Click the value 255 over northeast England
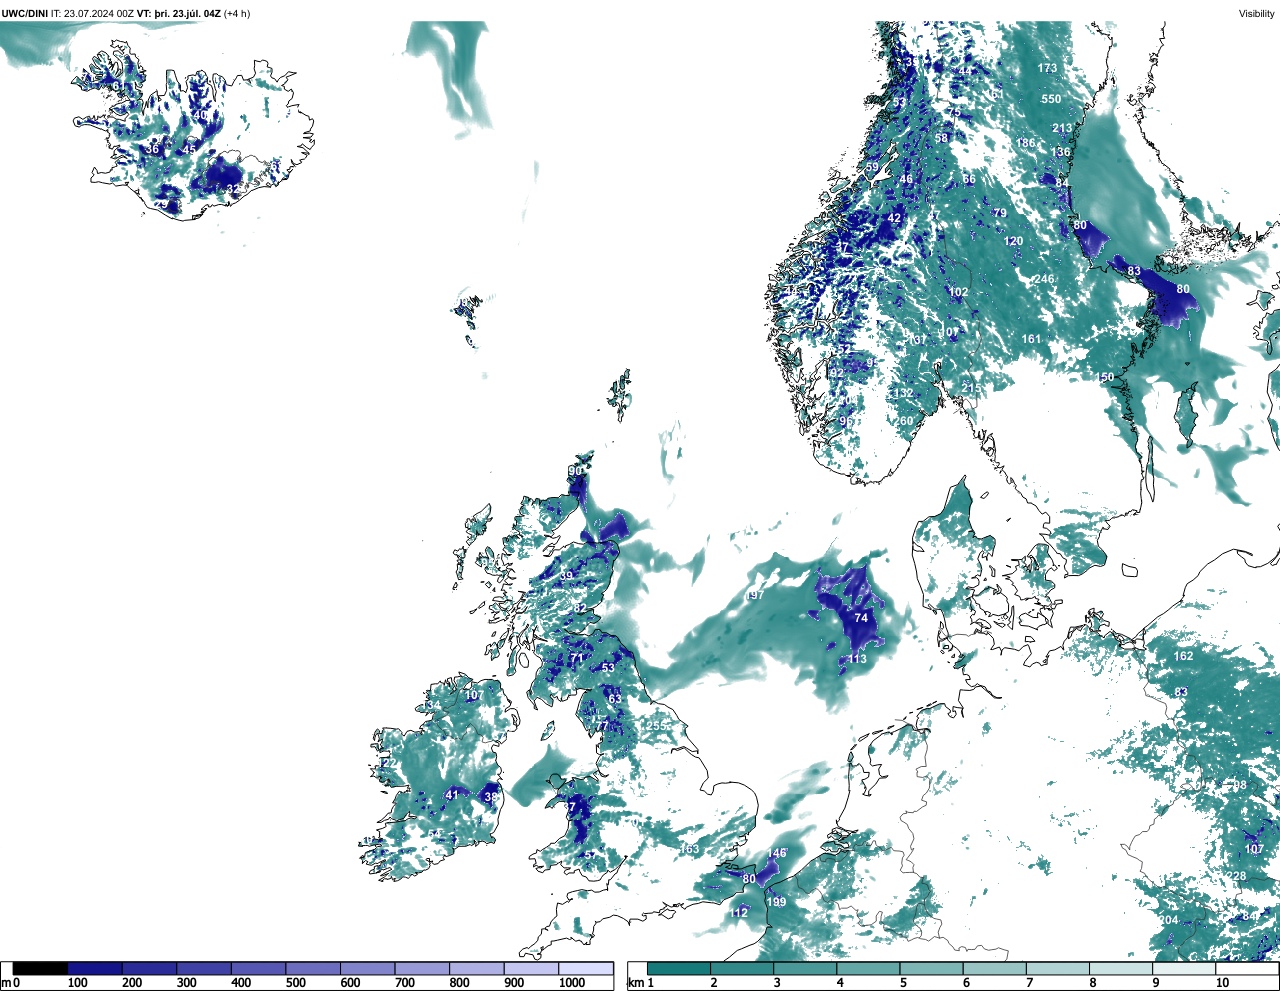The image size is (1280, 991). tap(657, 726)
